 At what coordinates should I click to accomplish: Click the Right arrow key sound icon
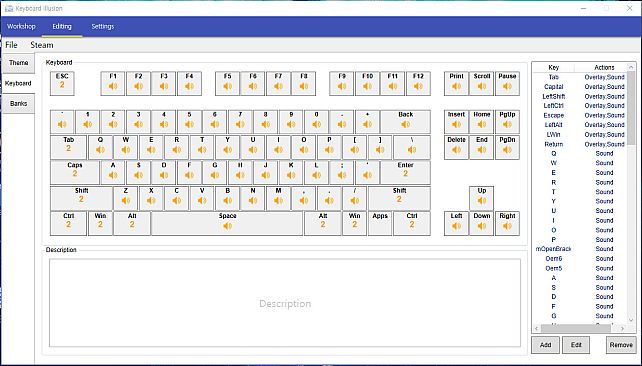pos(507,226)
